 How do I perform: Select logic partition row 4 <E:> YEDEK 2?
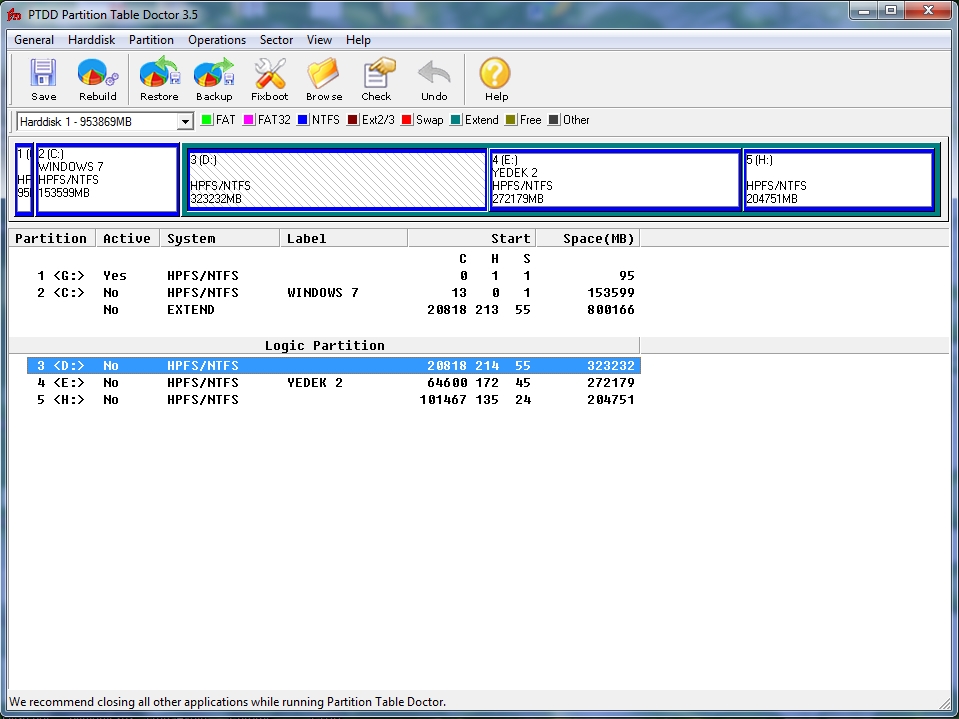(333, 383)
